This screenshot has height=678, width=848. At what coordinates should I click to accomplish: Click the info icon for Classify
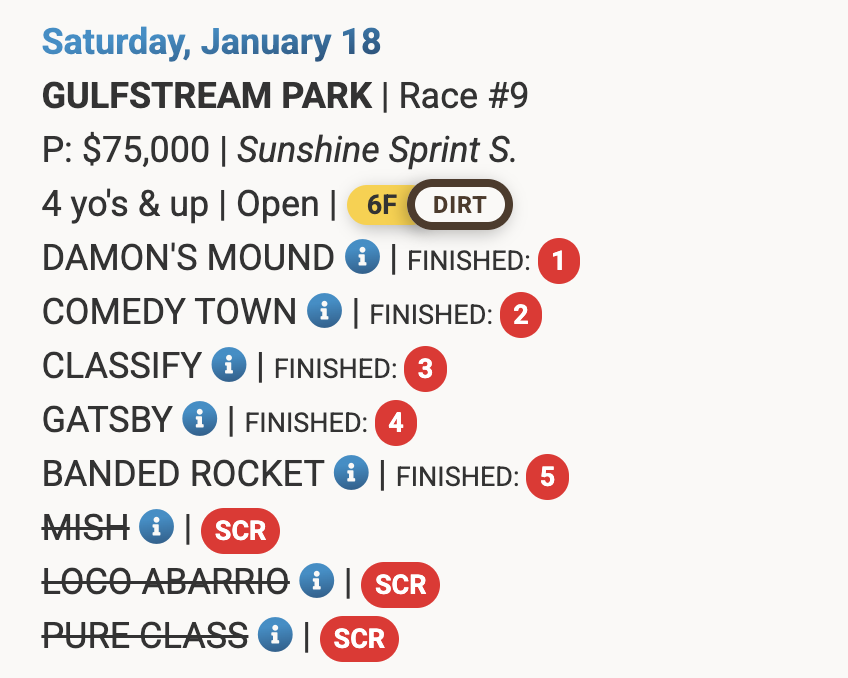coord(229,366)
